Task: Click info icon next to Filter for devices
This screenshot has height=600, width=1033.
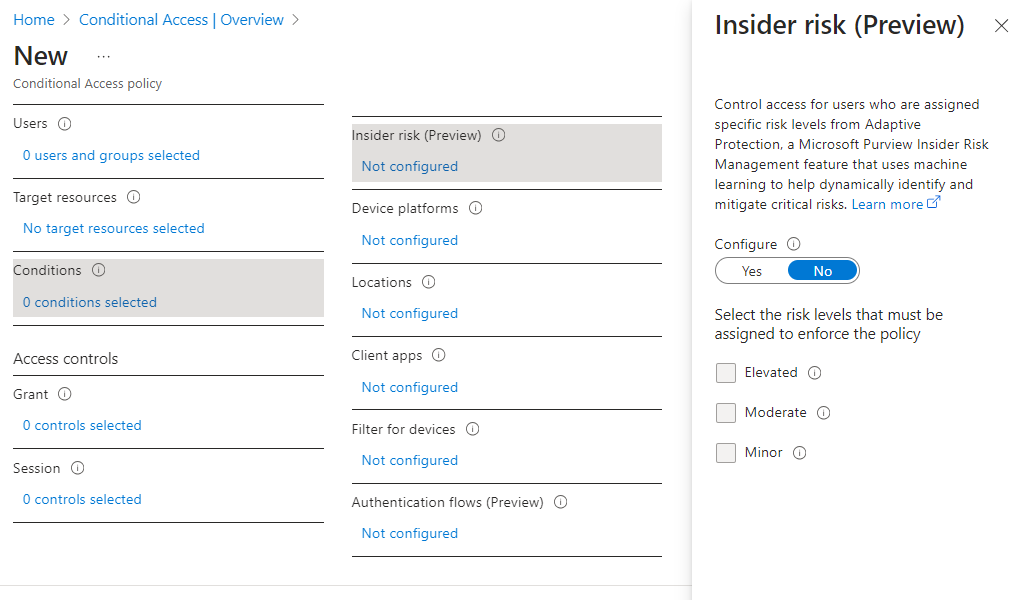Action: [x=473, y=429]
